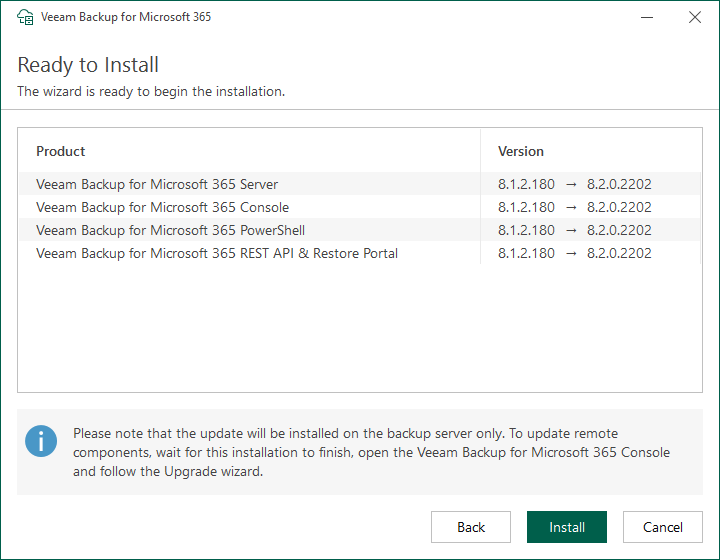720x560 pixels.
Task: Click the Server version 8.2.0.2202 value
Action: coord(619,184)
